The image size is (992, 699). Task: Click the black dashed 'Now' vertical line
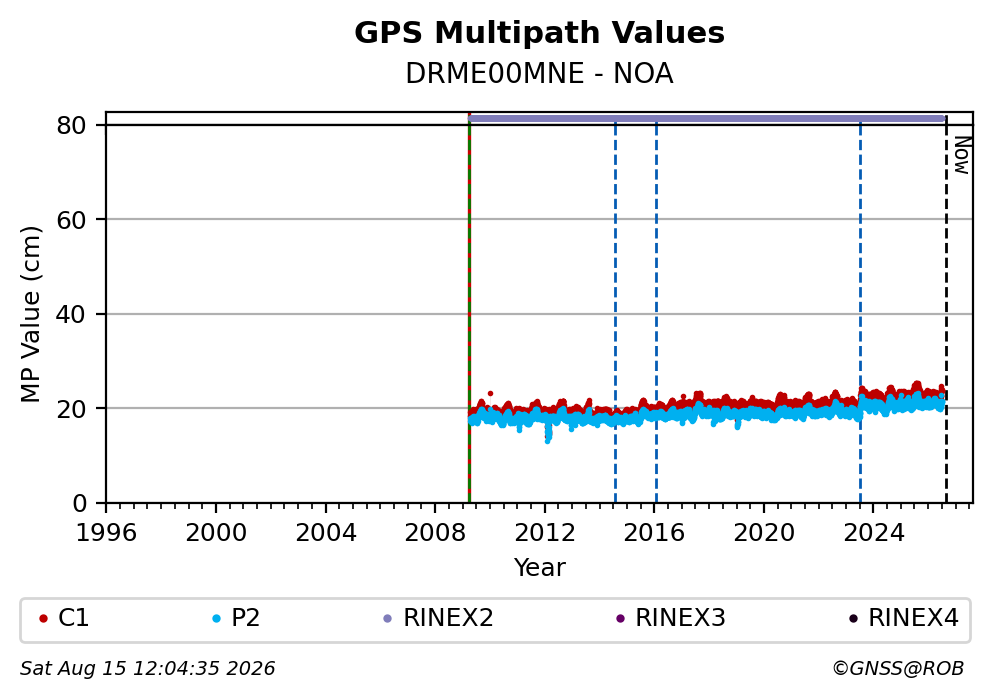click(x=946, y=310)
